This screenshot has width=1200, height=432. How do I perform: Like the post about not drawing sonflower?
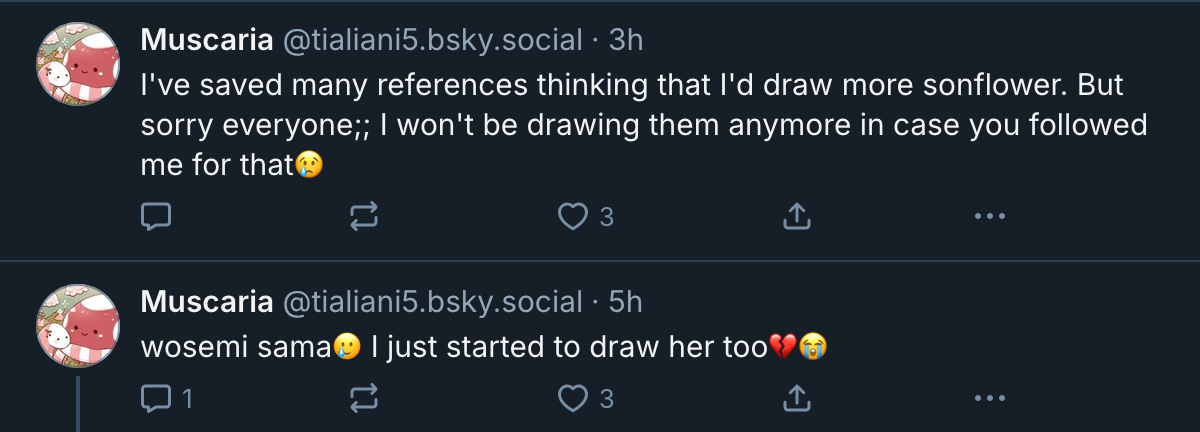click(573, 215)
